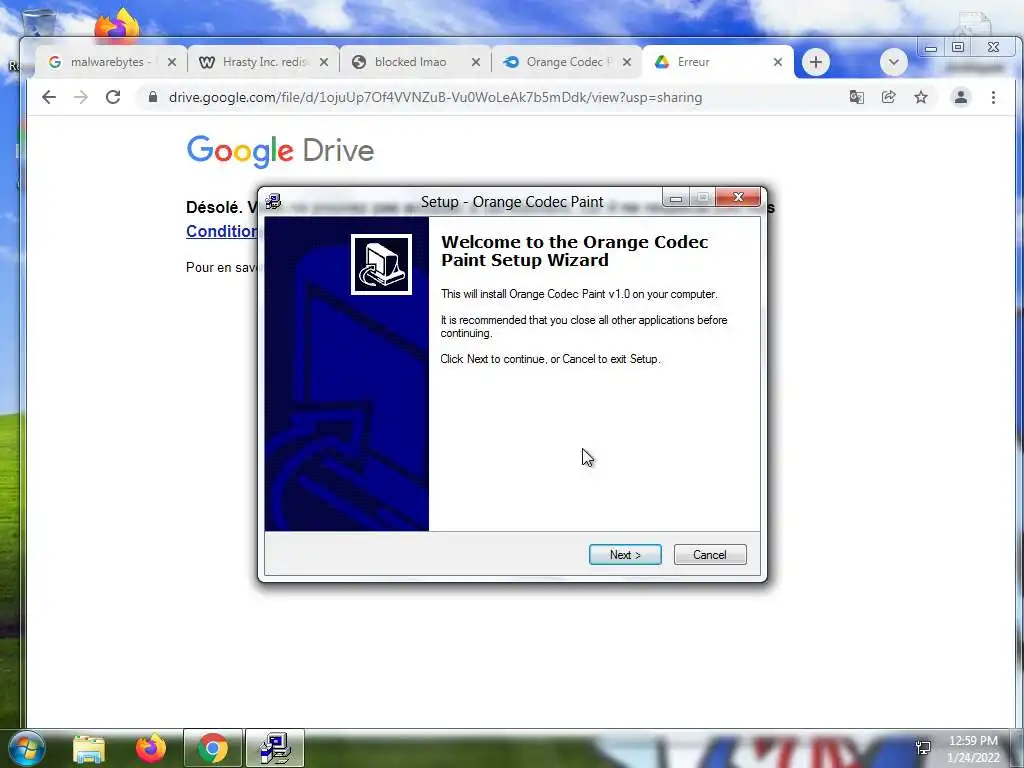Screen dimensions: 1024x768
Task: Click the computer installer image in wizard
Action: coord(381,264)
